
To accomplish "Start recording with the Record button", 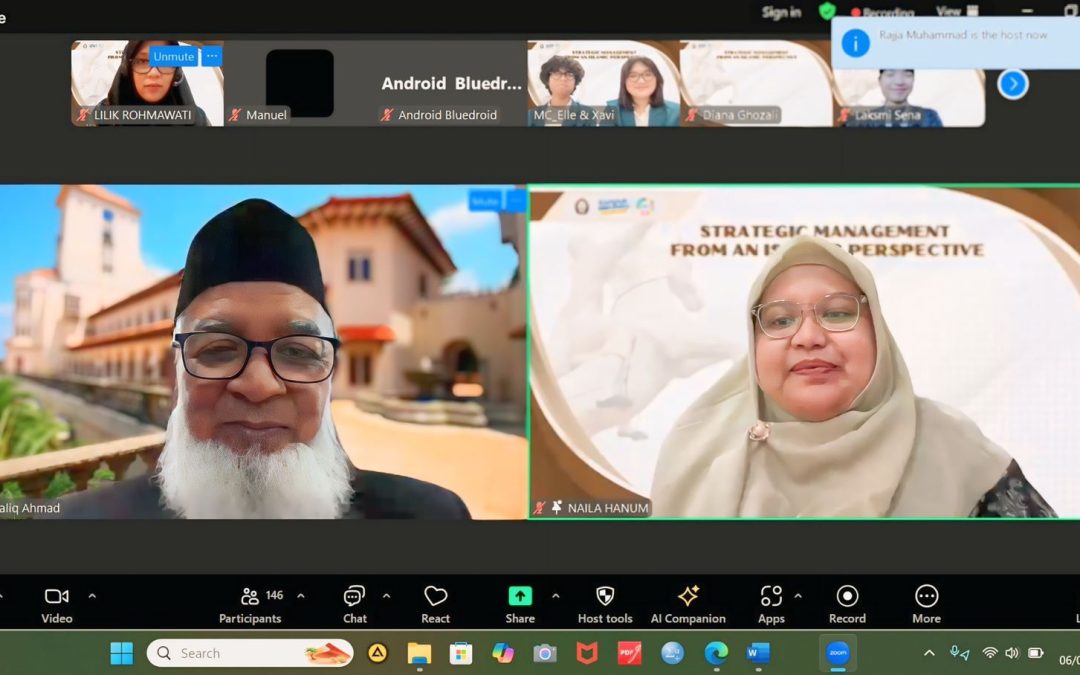I will pyautogui.click(x=847, y=605).
